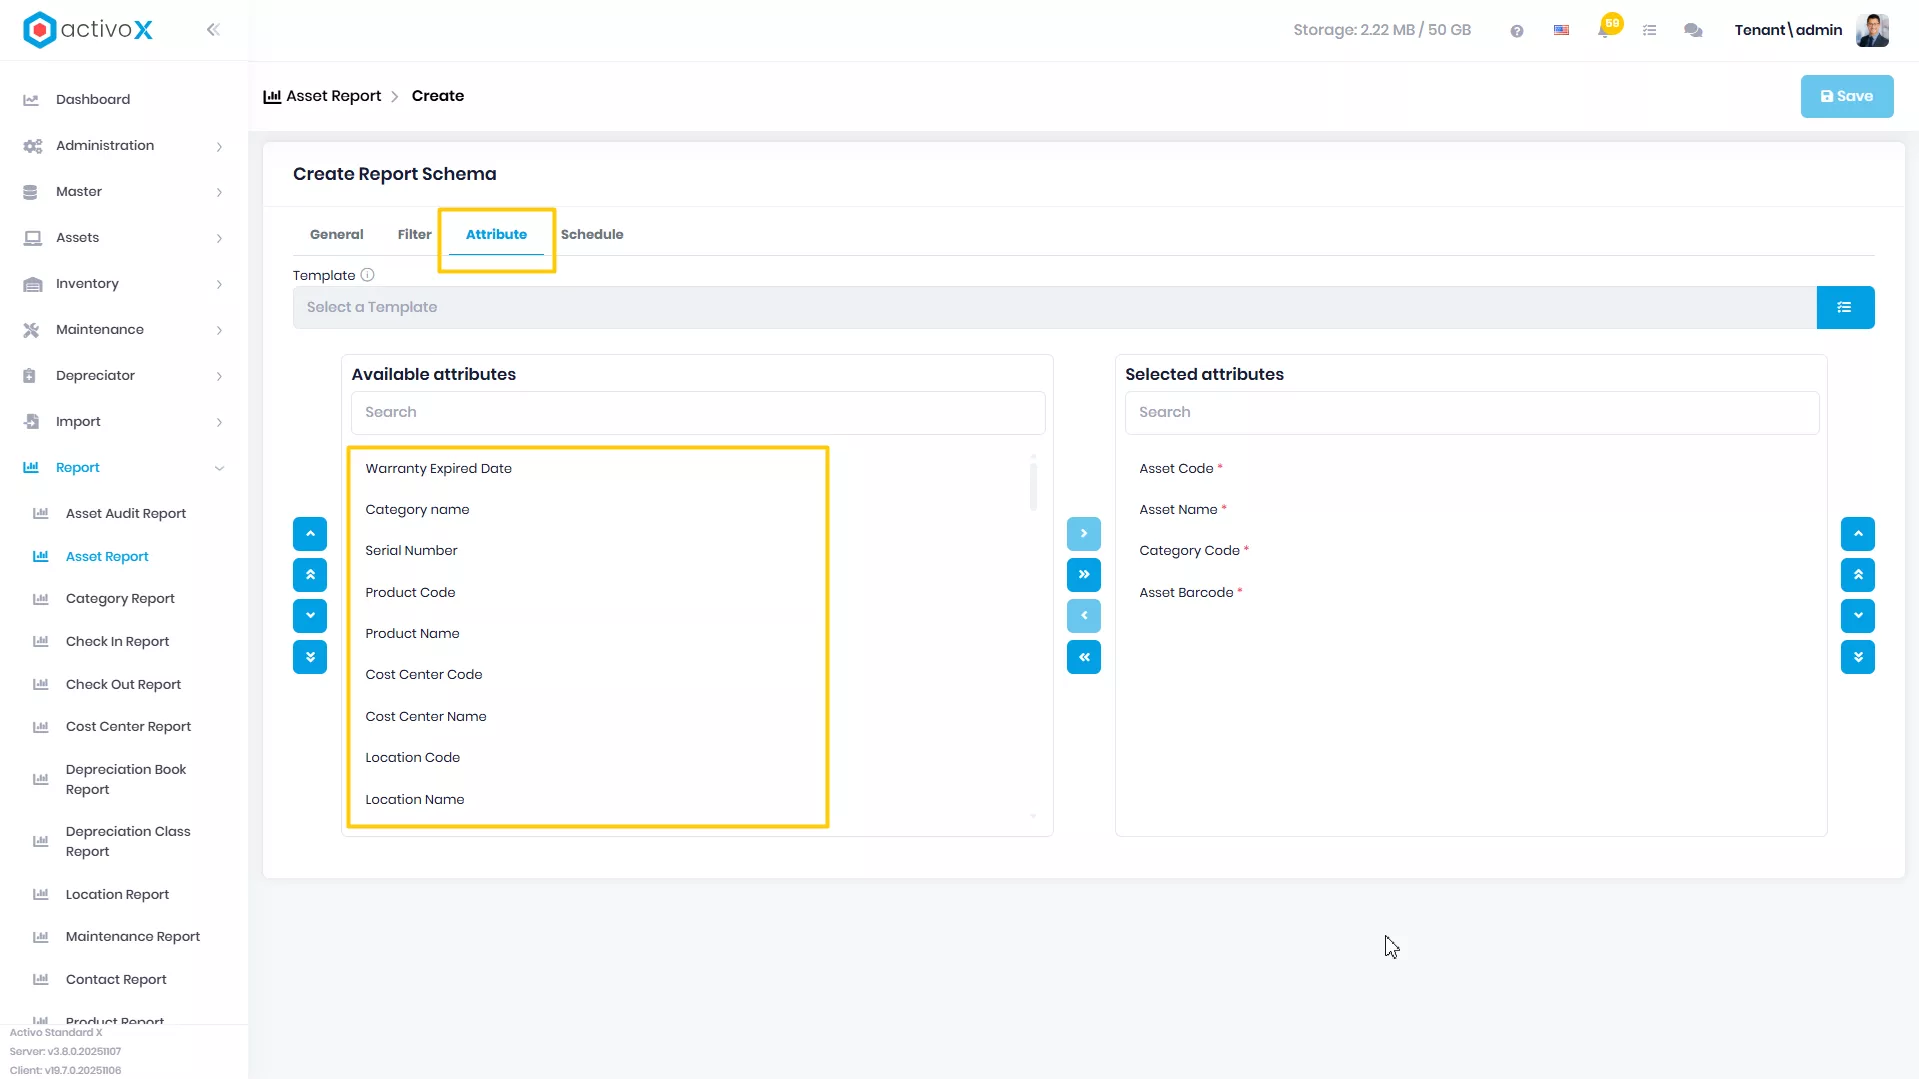This screenshot has width=1919, height=1079.
Task: Switch to the General tab
Action: (x=336, y=235)
